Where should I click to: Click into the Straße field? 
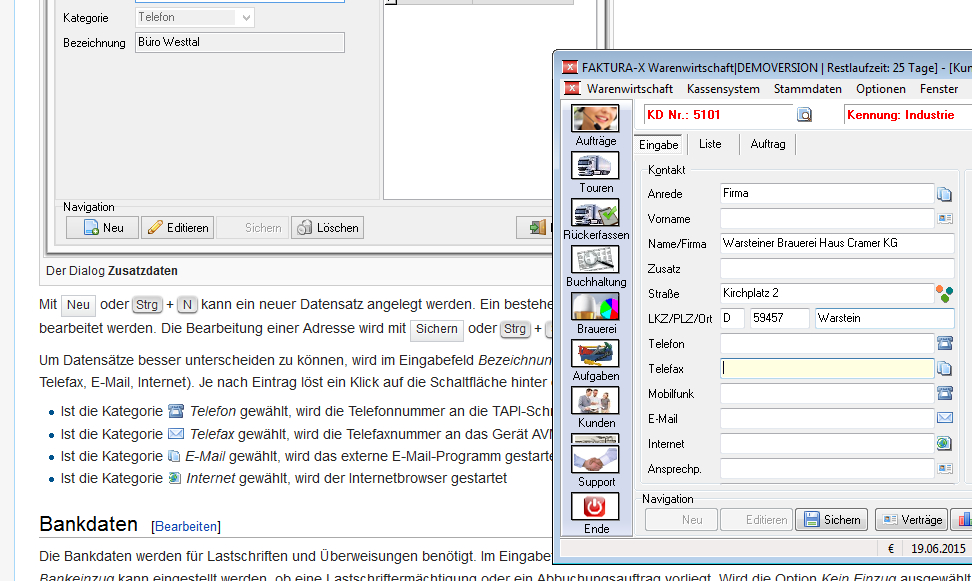point(827,293)
